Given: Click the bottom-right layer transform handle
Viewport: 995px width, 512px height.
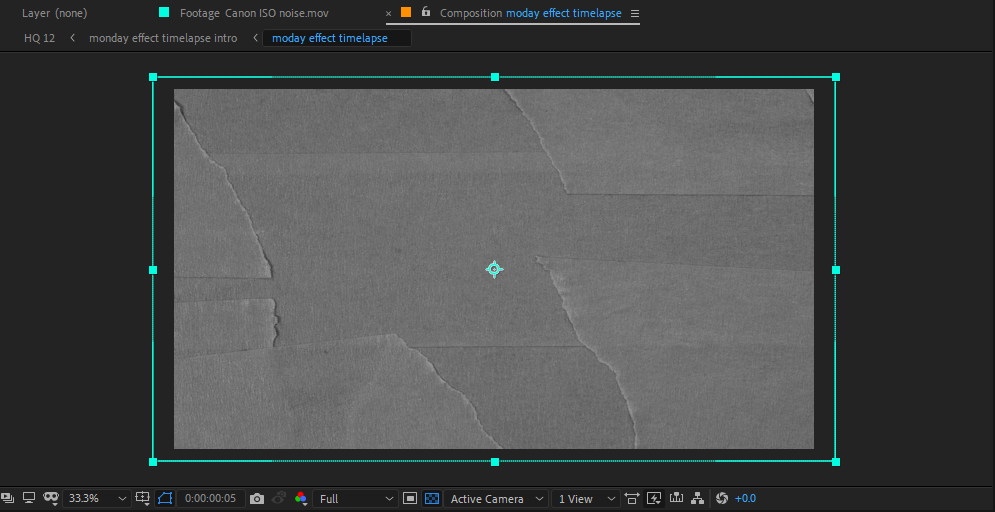Looking at the screenshot, I should pyautogui.click(x=836, y=462).
